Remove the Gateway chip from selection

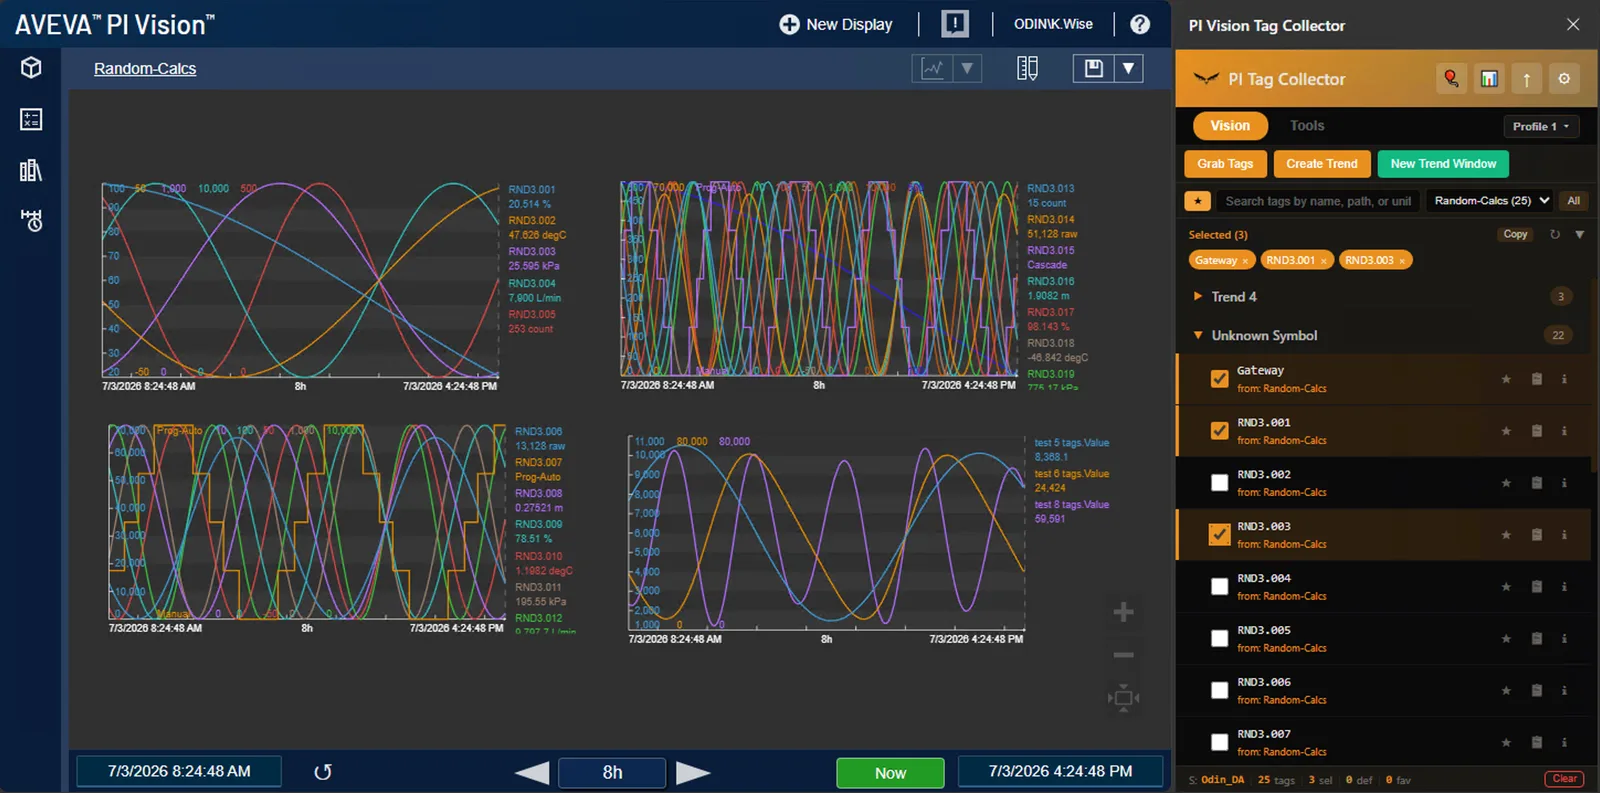(x=1245, y=261)
